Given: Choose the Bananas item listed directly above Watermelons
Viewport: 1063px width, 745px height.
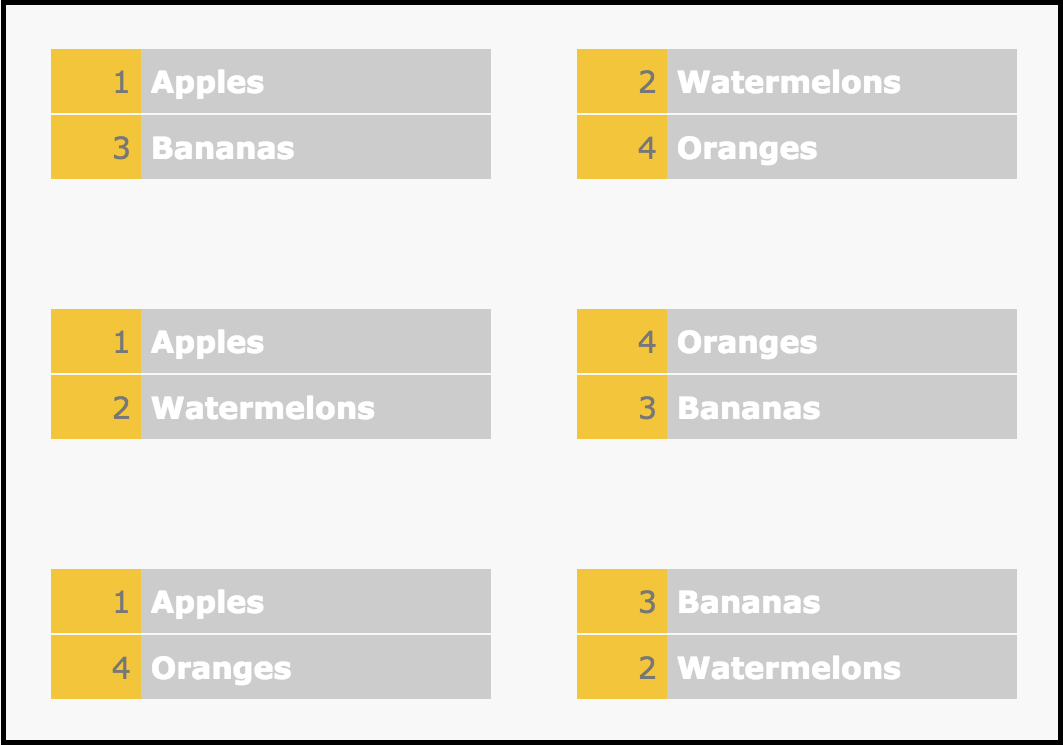Looking at the screenshot, I should [x=797, y=601].
